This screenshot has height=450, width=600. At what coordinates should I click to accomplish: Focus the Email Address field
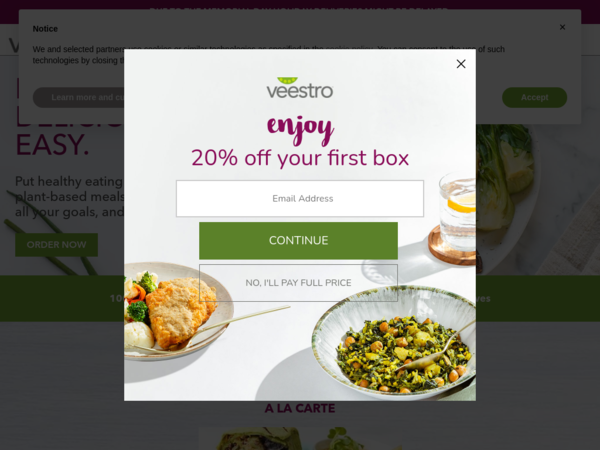300,199
